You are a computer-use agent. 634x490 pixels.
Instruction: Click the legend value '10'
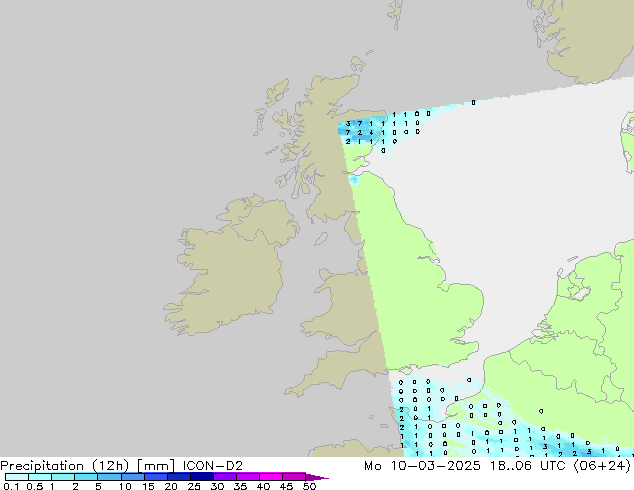(125, 486)
